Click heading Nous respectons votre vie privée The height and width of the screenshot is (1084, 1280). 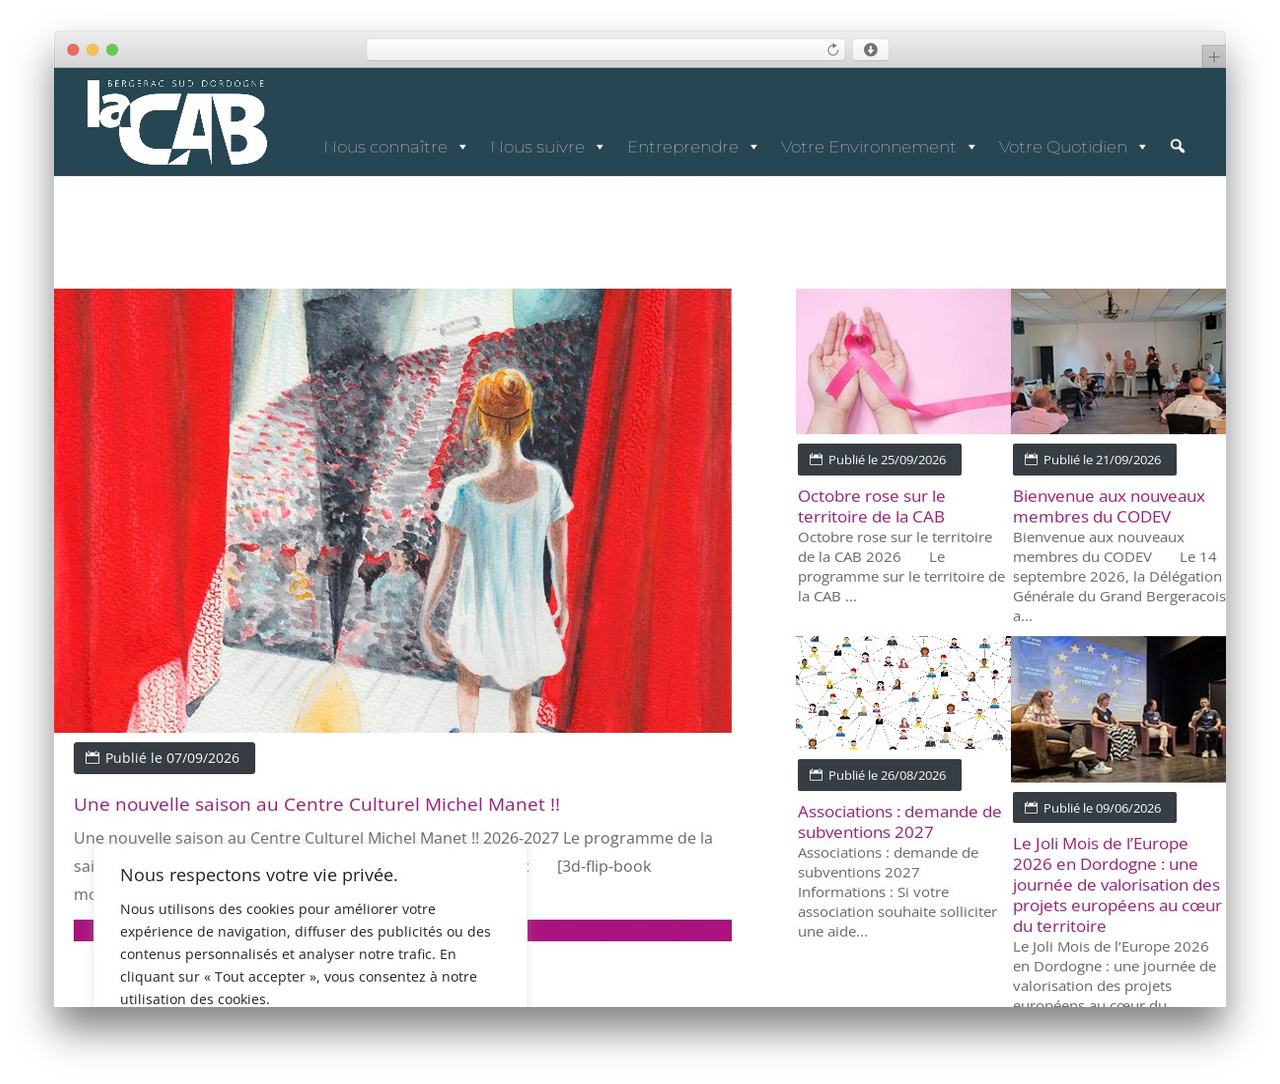(x=259, y=875)
